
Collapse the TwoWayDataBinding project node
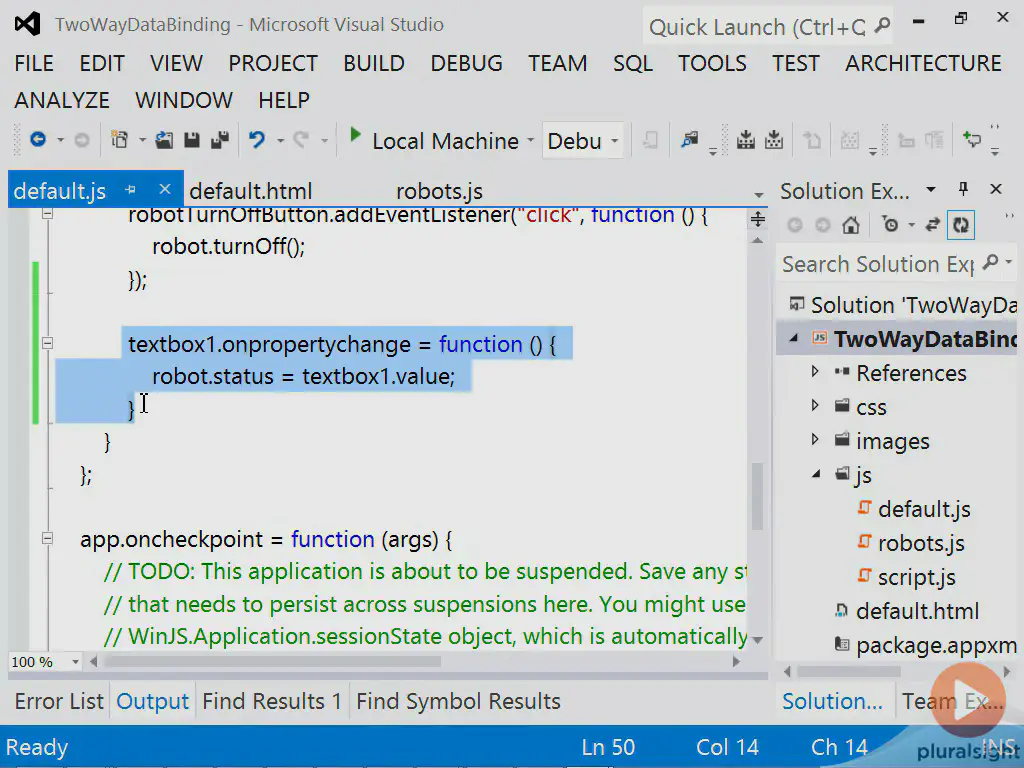point(793,338)
